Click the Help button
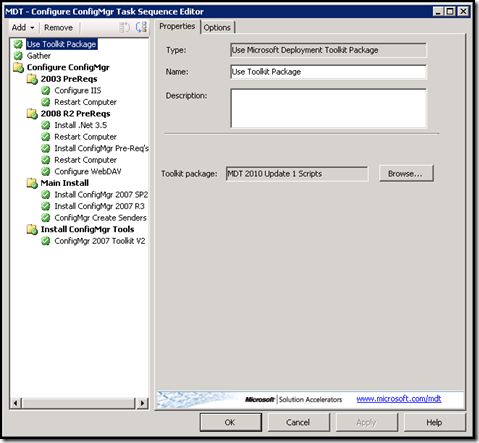This screenshot has width=479, height=443. point(434,422)
